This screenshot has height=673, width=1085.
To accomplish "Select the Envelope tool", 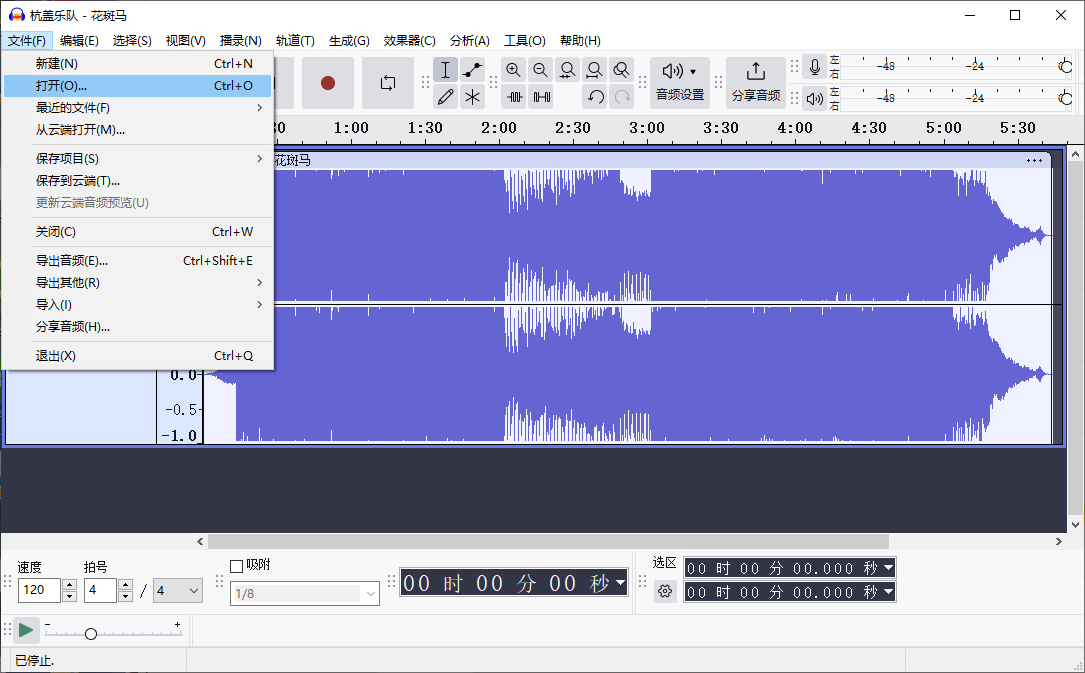I will click(473, 69).
